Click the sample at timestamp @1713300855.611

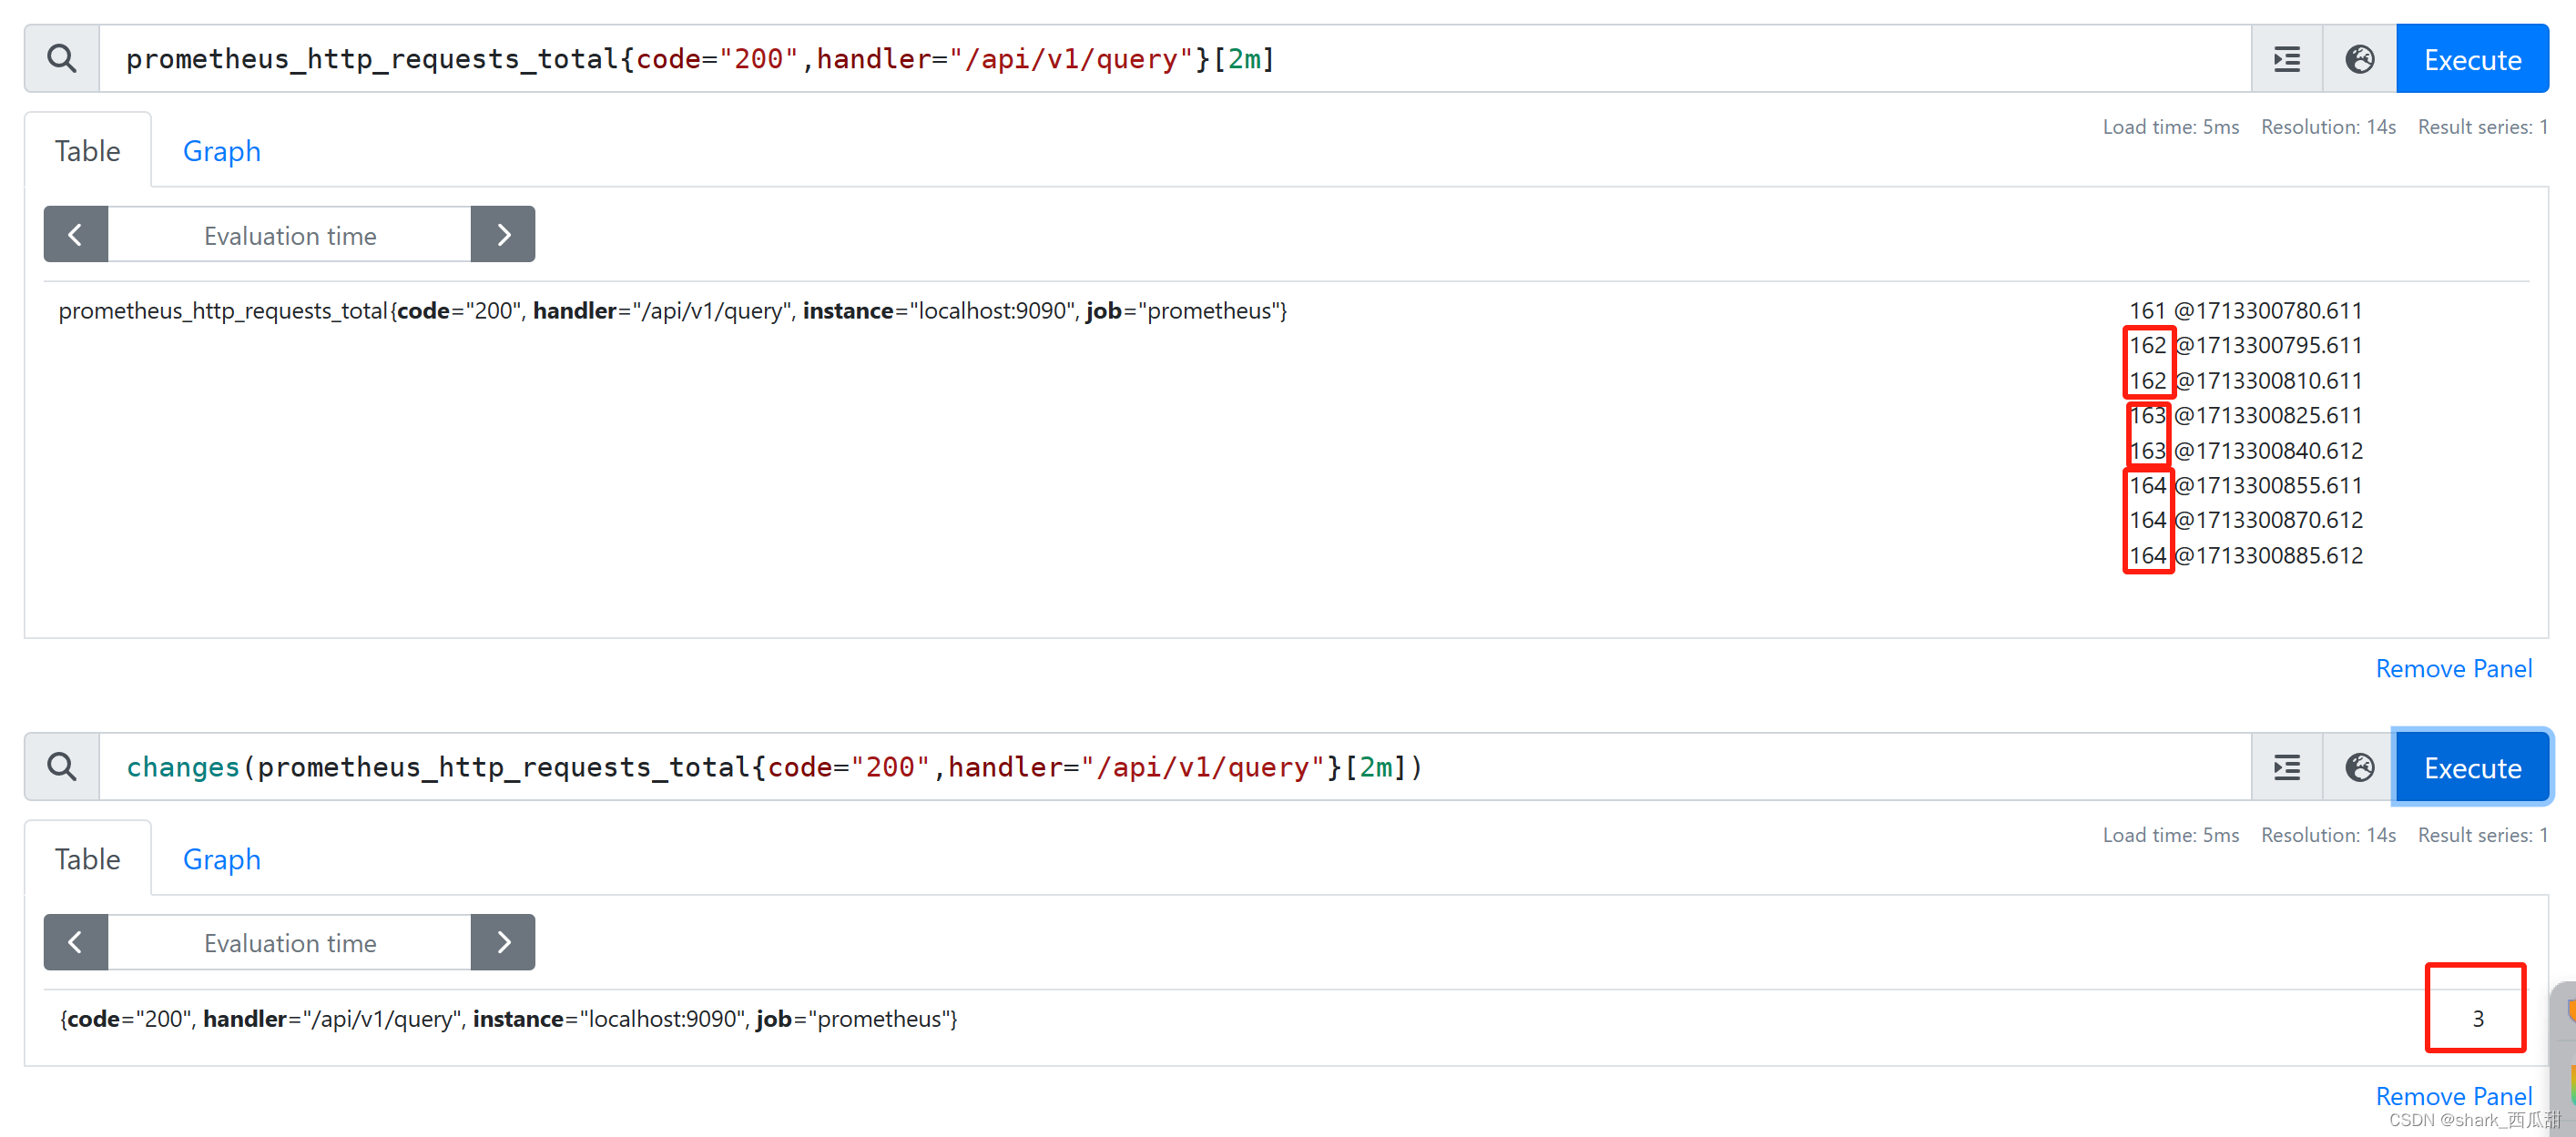click(x=2245, y=486)
